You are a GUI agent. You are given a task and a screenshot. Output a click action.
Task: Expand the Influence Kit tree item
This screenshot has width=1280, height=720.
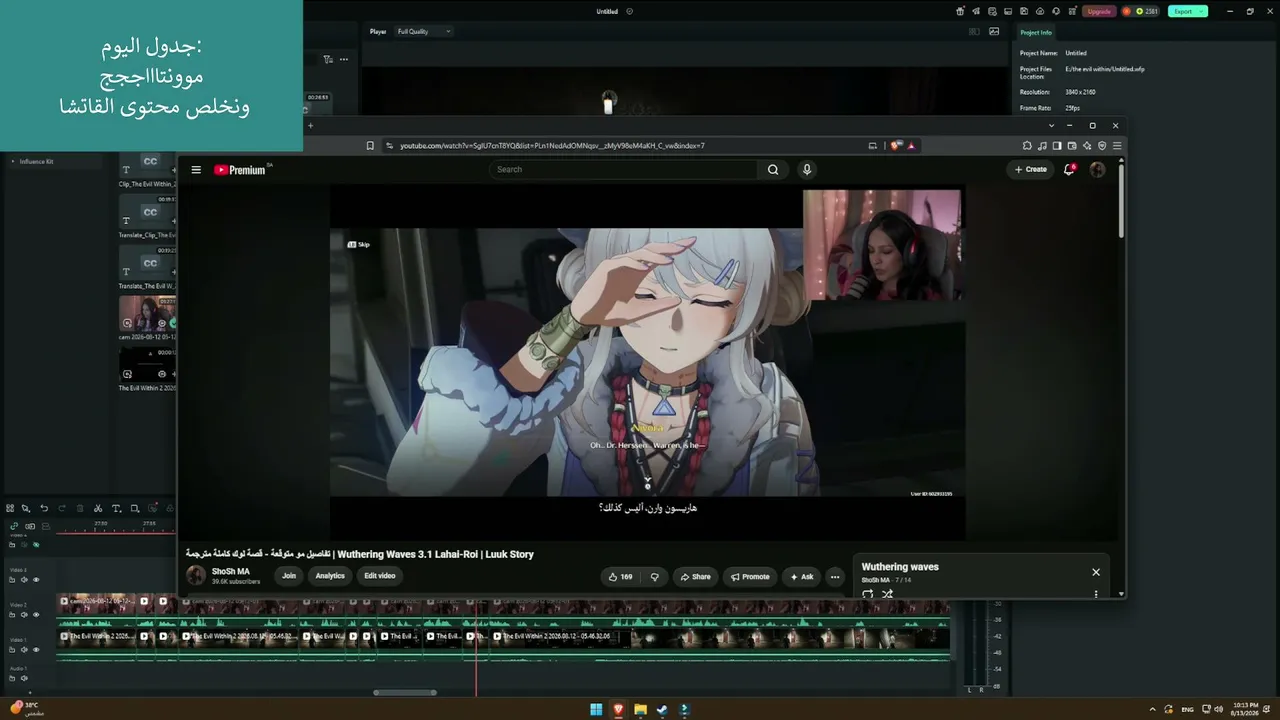pyautogui.click(x=13, y=161)
